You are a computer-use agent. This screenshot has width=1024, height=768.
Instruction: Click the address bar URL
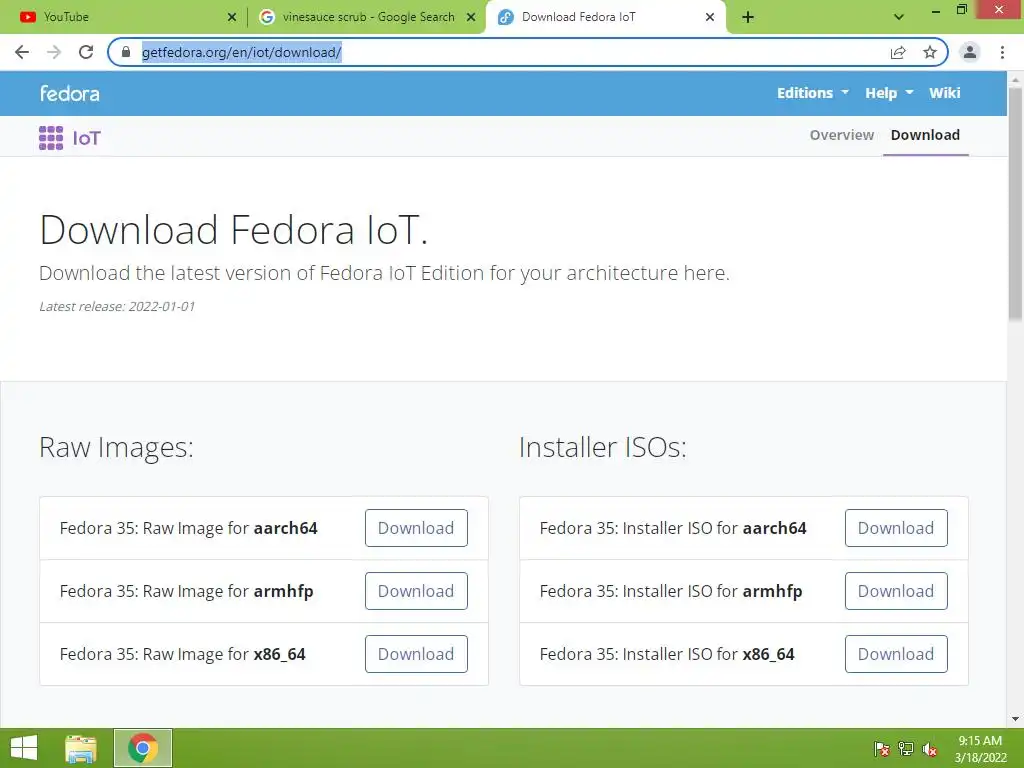pyautogui.click(x=242, y=52)
